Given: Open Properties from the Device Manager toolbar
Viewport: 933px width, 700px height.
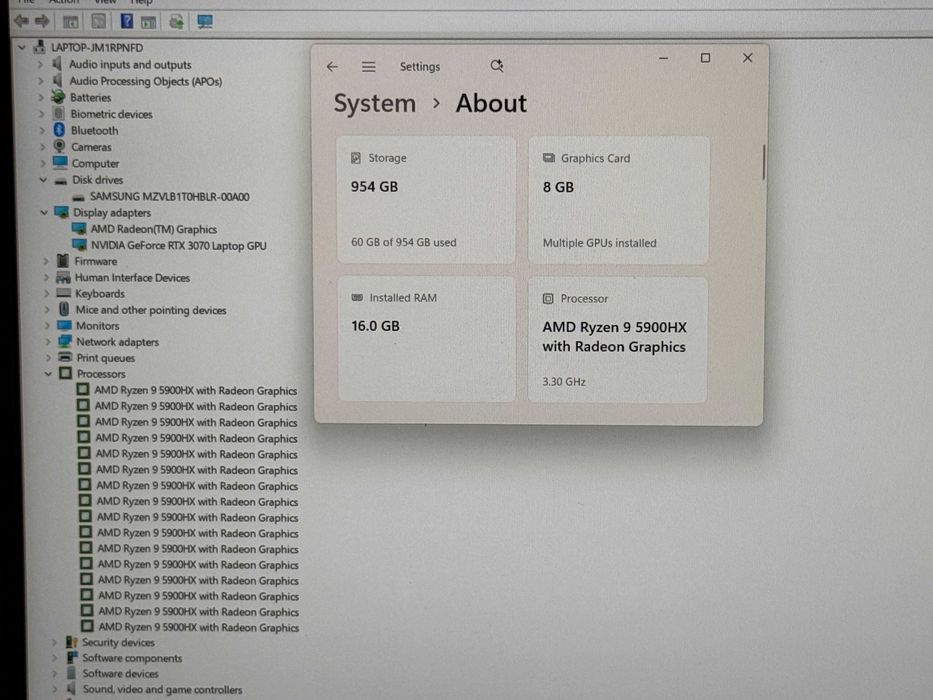Looking at the screenshot, I should click(x=99, y=22).
